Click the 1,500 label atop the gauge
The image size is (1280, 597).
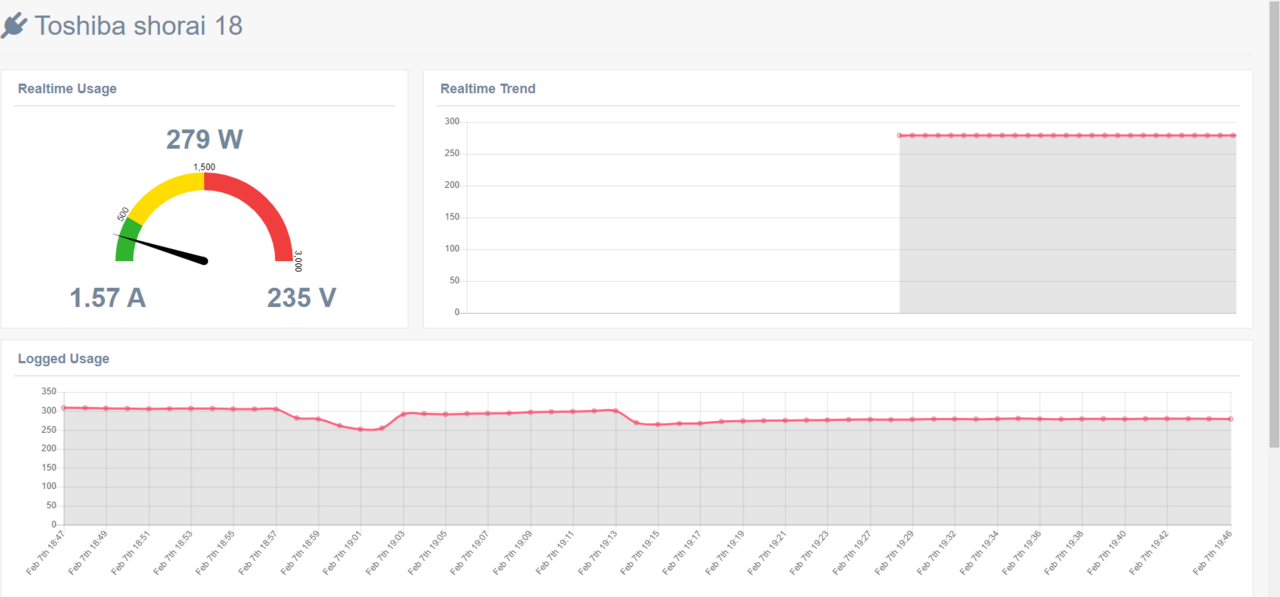point(204,167)
